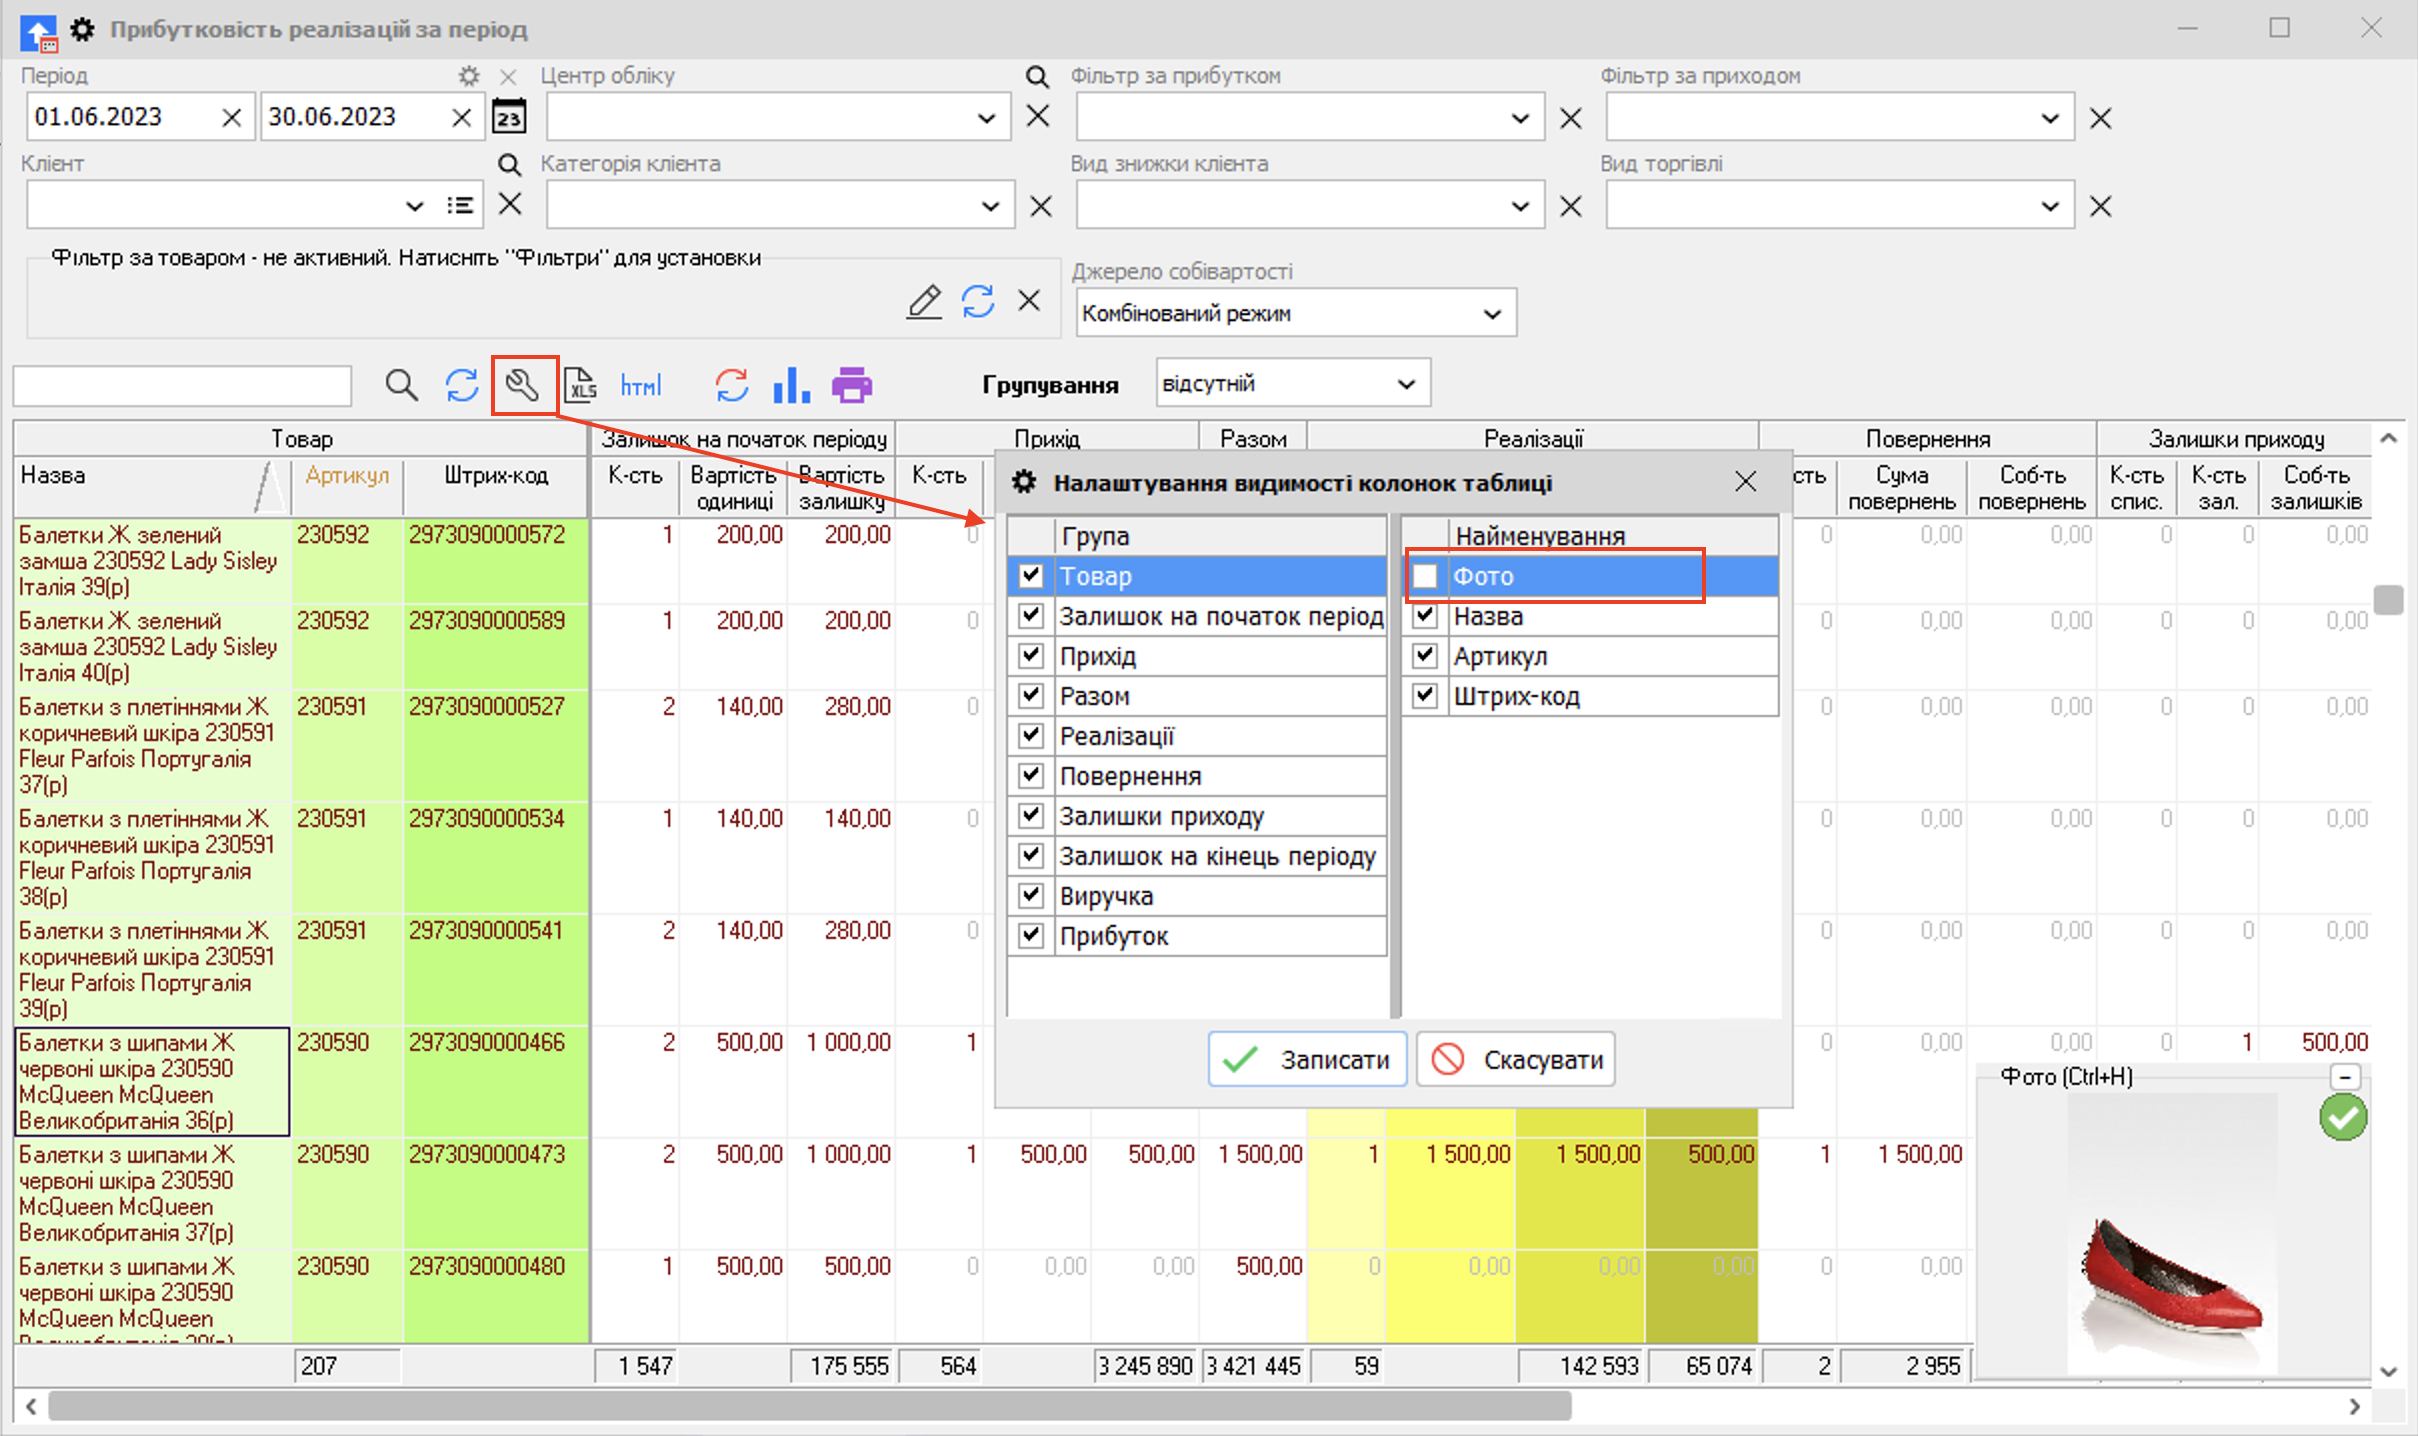Print the report with printer icon

point(851,385)
